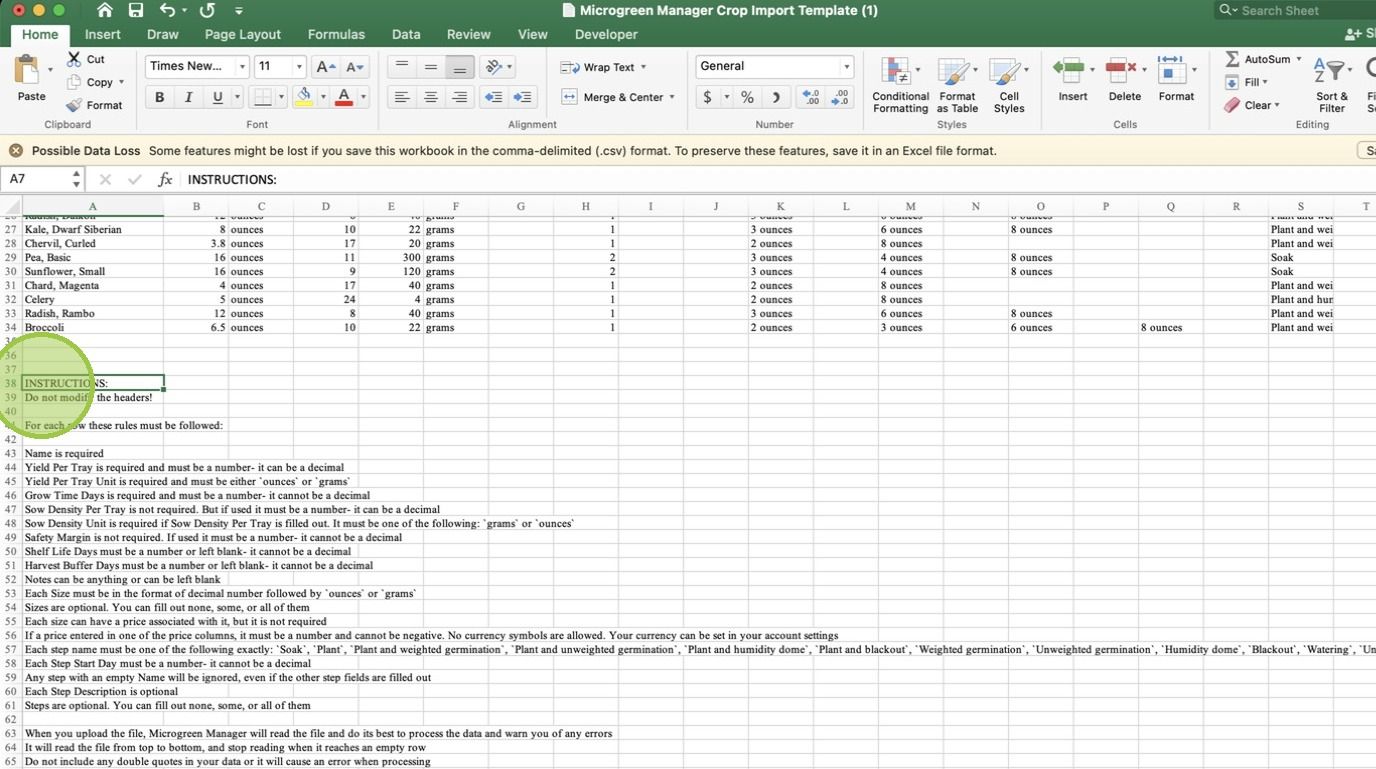This screenshot has width=1376, height=769.
Task: Expand the font size dropdown
Action: [298, 67]
